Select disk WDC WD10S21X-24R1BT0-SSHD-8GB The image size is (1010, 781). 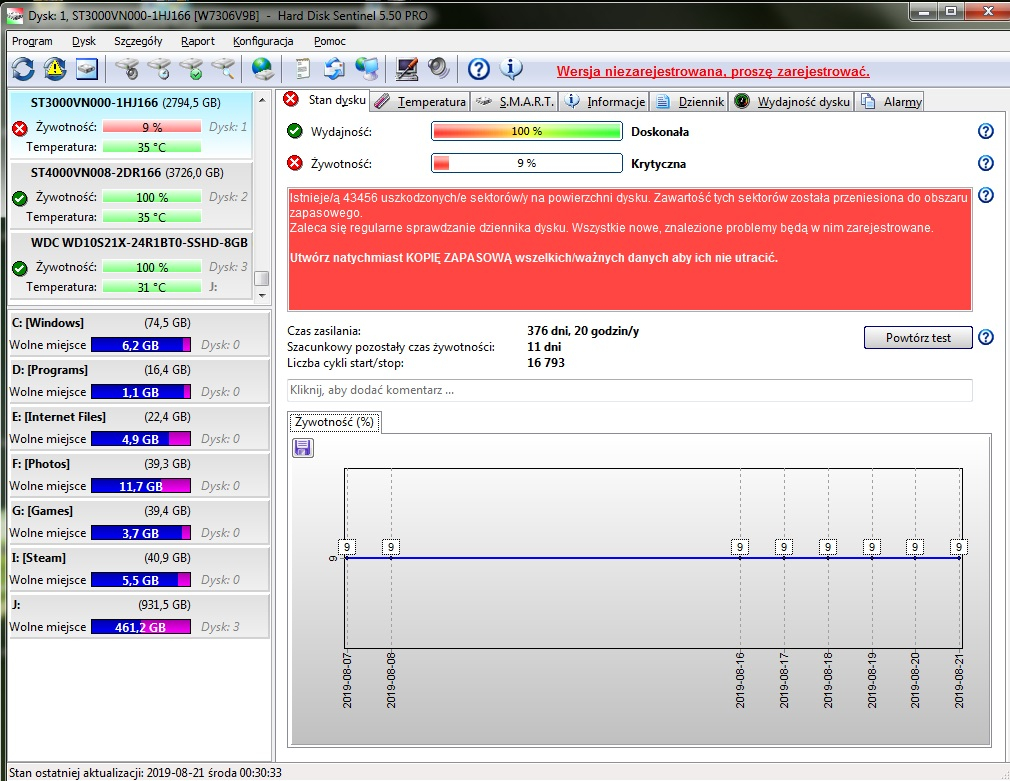click(130, 265)
